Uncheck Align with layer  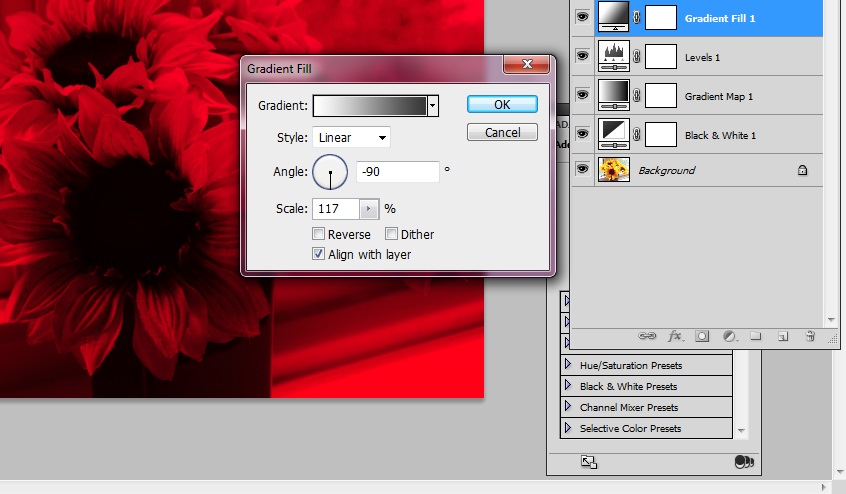tap(318, 254)
